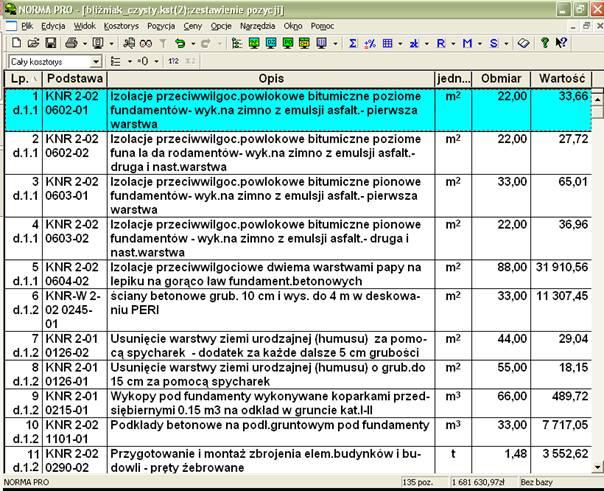Click the percent markup icon

click(370, 43)
